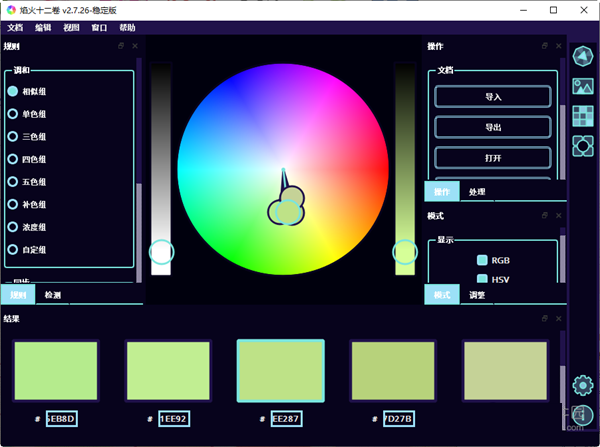This screenshot has width=600, height=447.
Task: Float the 规则 panel using its undock icon
Action: 122,46
